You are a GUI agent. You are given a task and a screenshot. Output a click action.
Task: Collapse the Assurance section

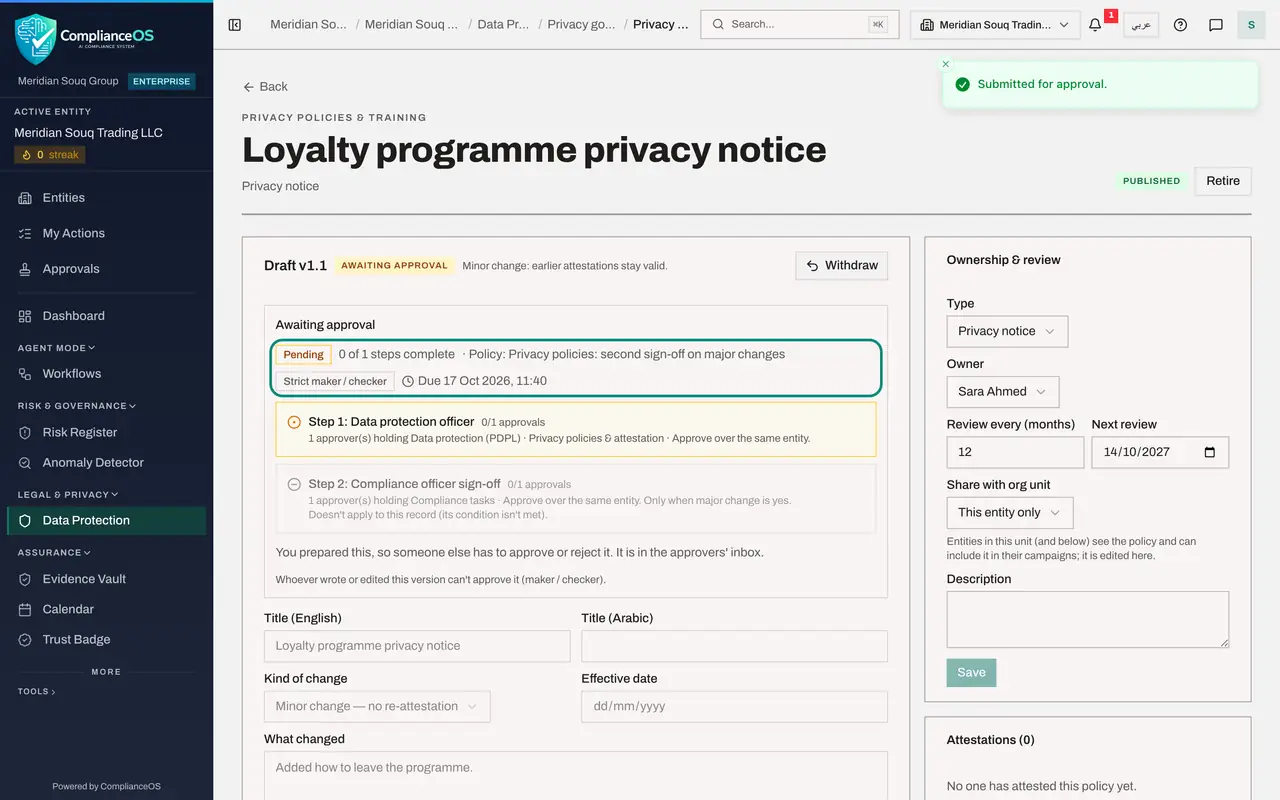54,552
